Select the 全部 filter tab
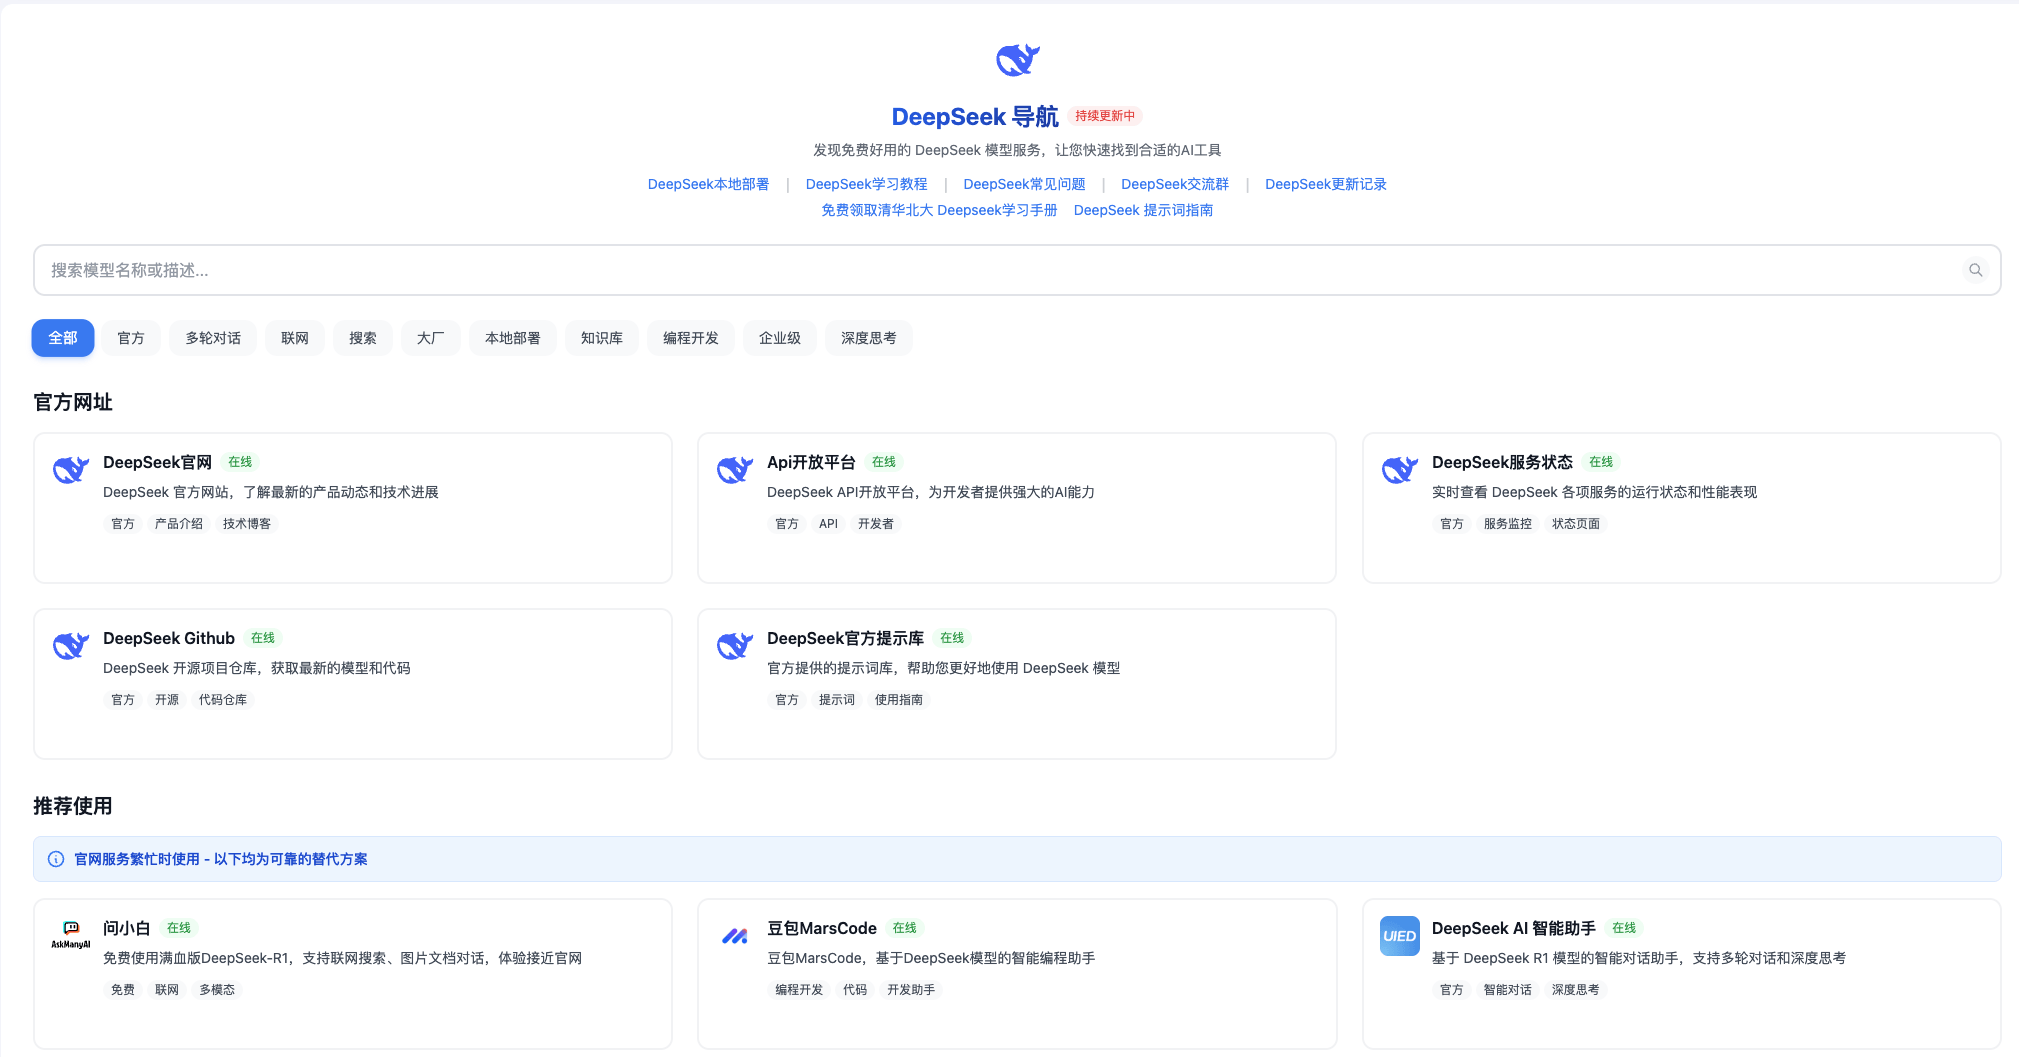Viewport: 2019px width, 1057px height. pyautogui.click(x=63, y=338)
